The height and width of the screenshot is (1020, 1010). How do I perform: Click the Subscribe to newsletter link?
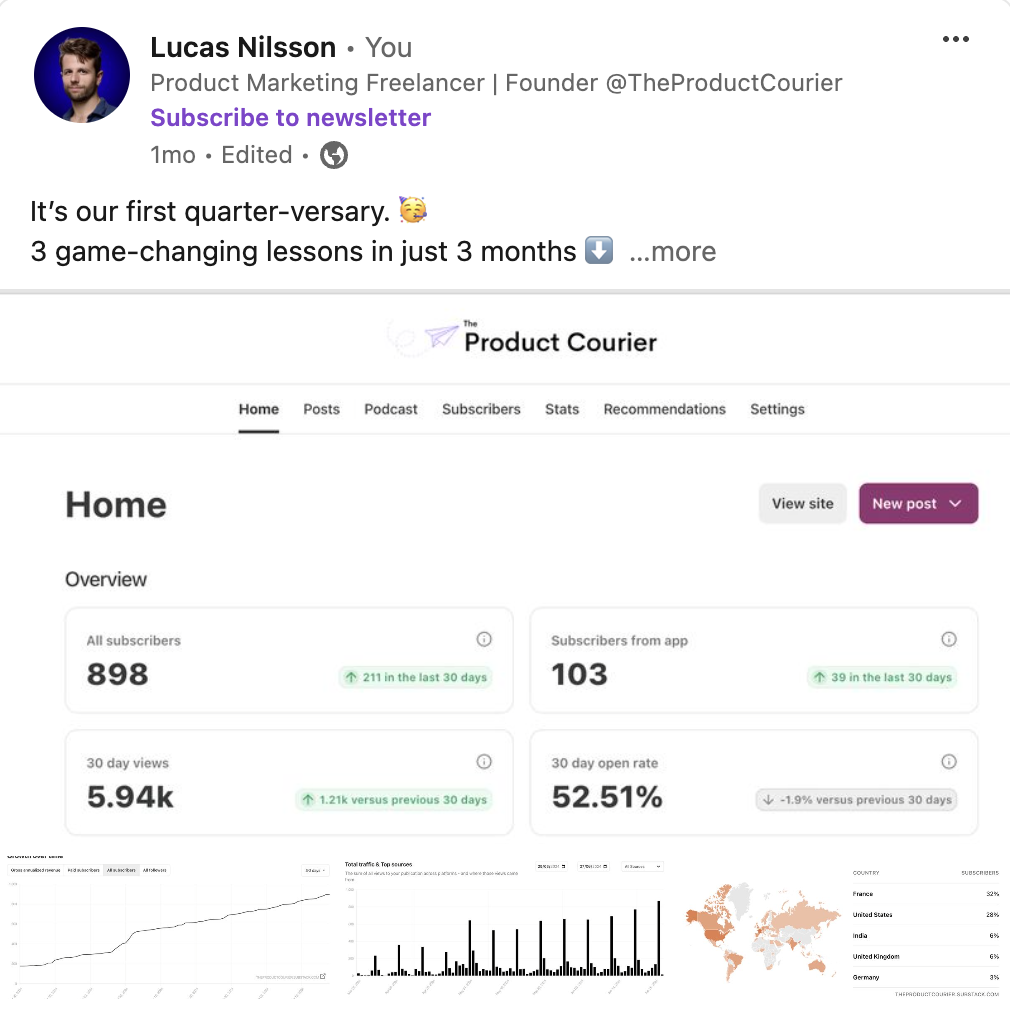click(x=290, y=117)
